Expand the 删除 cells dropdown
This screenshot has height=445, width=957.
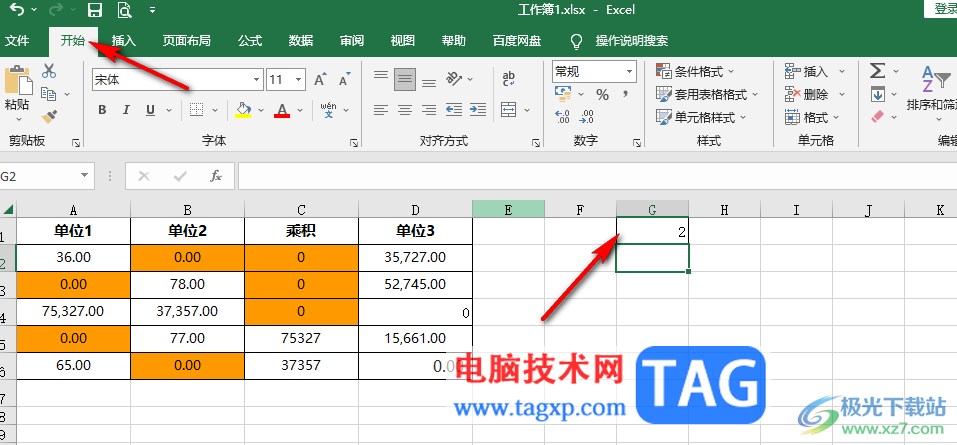coord(842,94)
